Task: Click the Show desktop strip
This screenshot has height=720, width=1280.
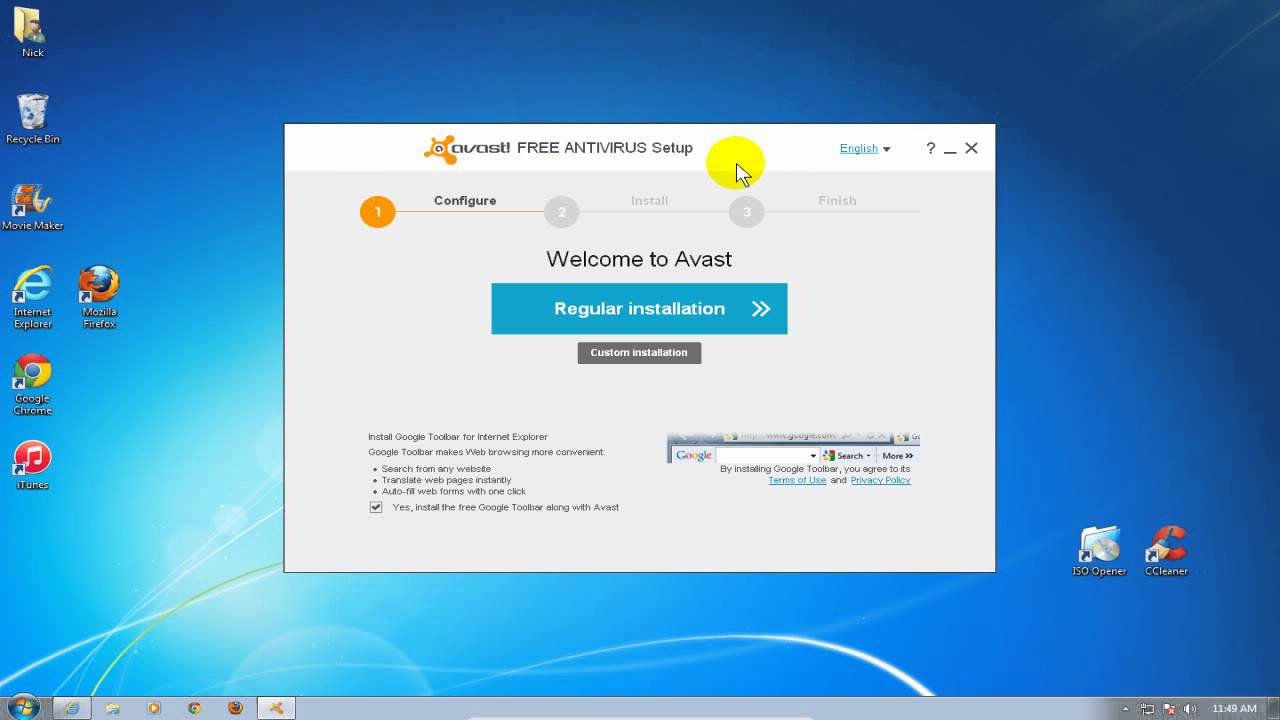Action: coord(1272,708)
